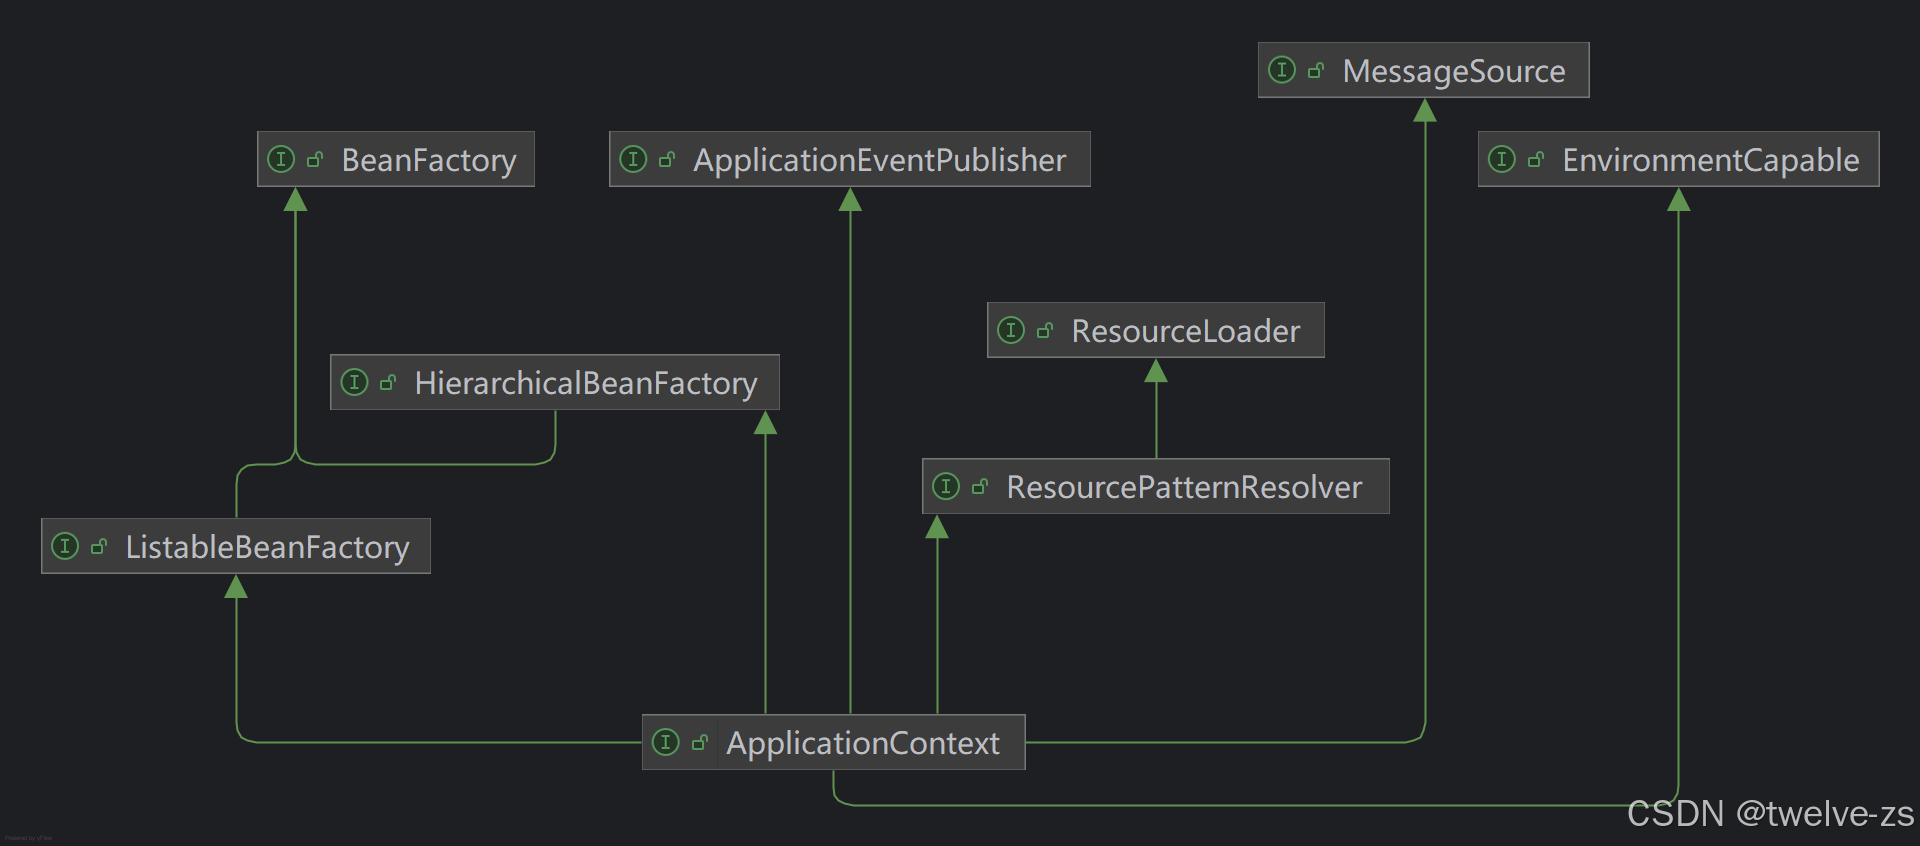The image size is (1920, 846).
Task: Click the interface icon on the MessageSource node
Action: point(1282,70)
